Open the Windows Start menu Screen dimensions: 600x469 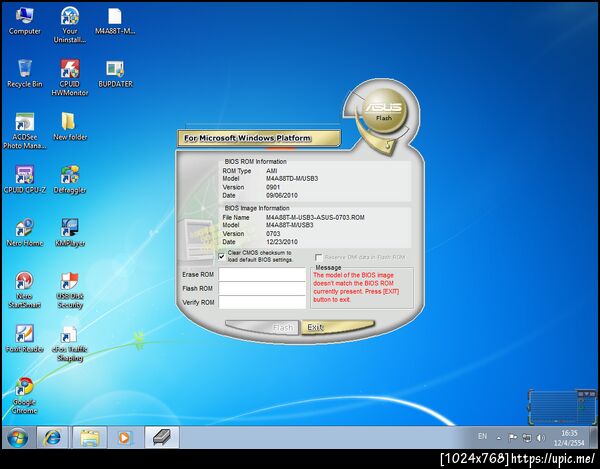pyautogui.click(x=18, y=438)
